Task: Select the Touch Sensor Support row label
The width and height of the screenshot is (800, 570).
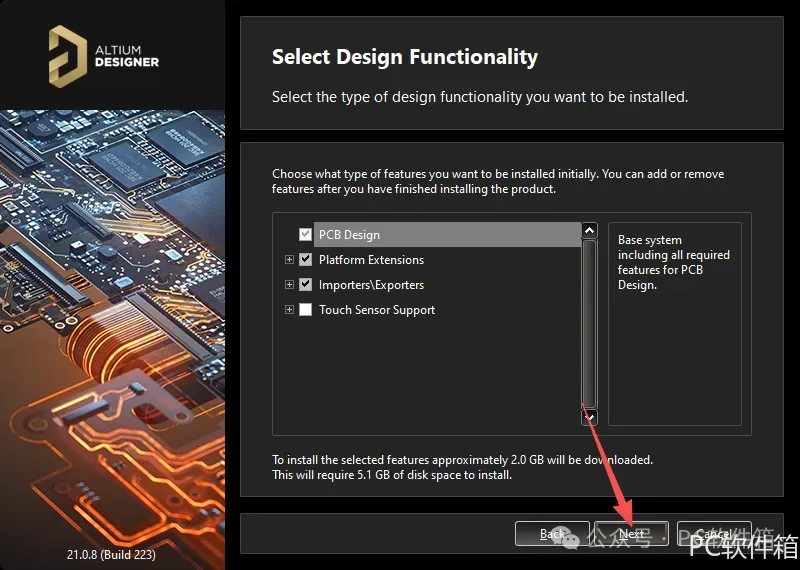Action: 377,310
